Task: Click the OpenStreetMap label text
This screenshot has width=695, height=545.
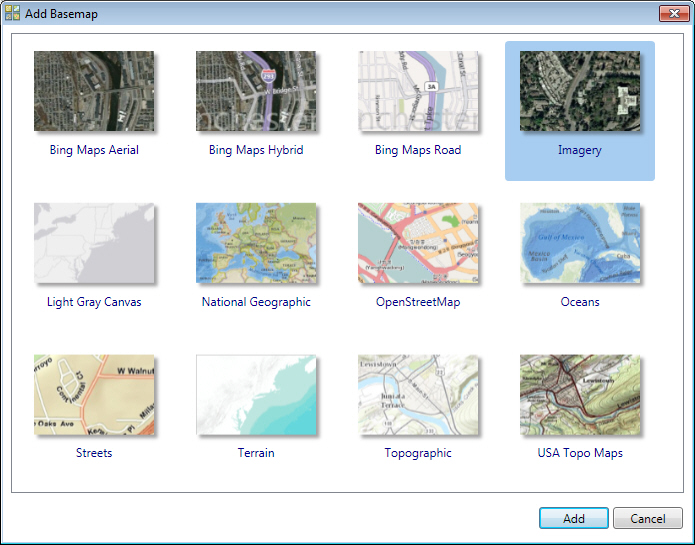Action: click(x=418, y=302)
